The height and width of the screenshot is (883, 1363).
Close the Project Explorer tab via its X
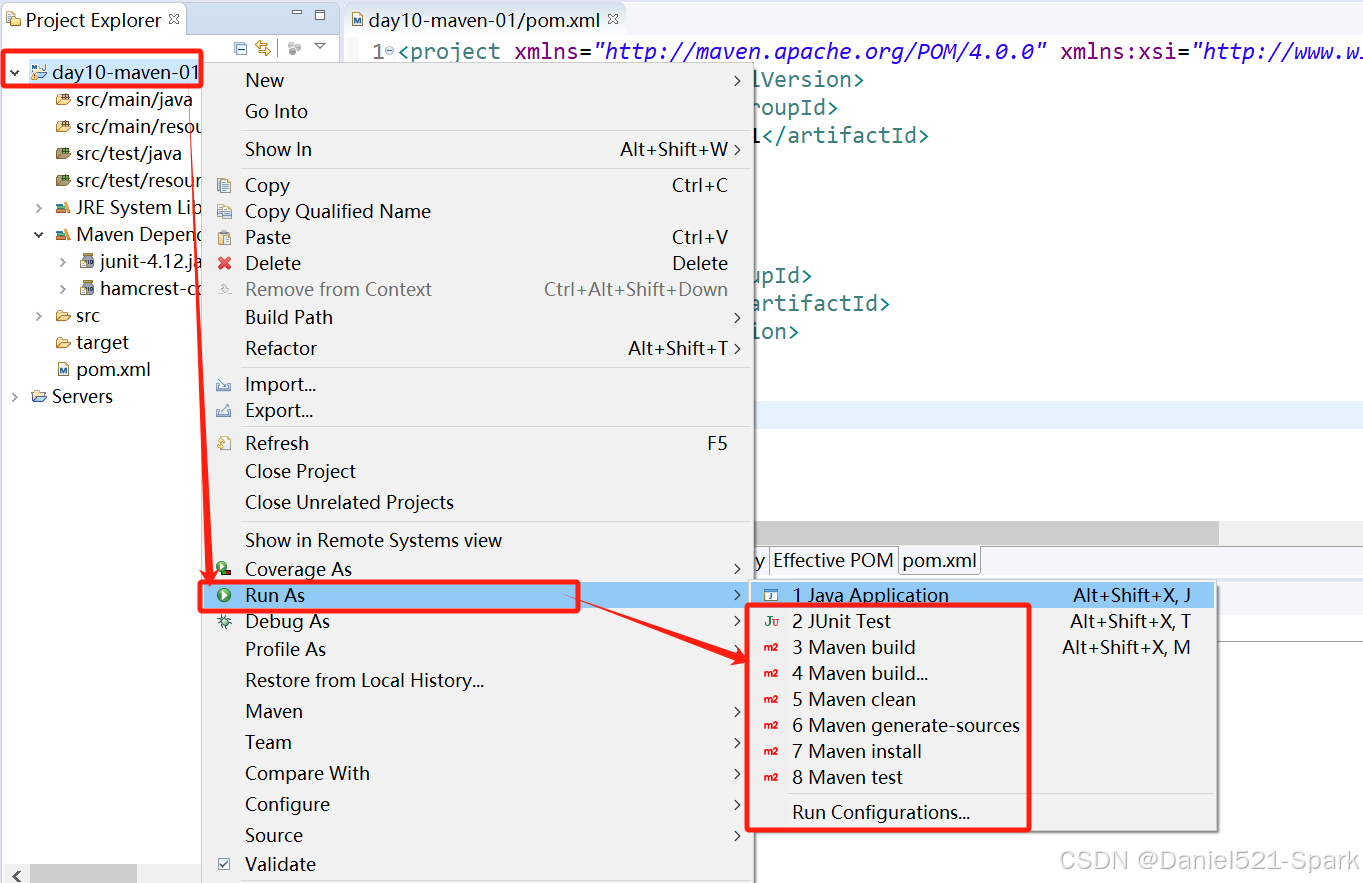point(174,18)
